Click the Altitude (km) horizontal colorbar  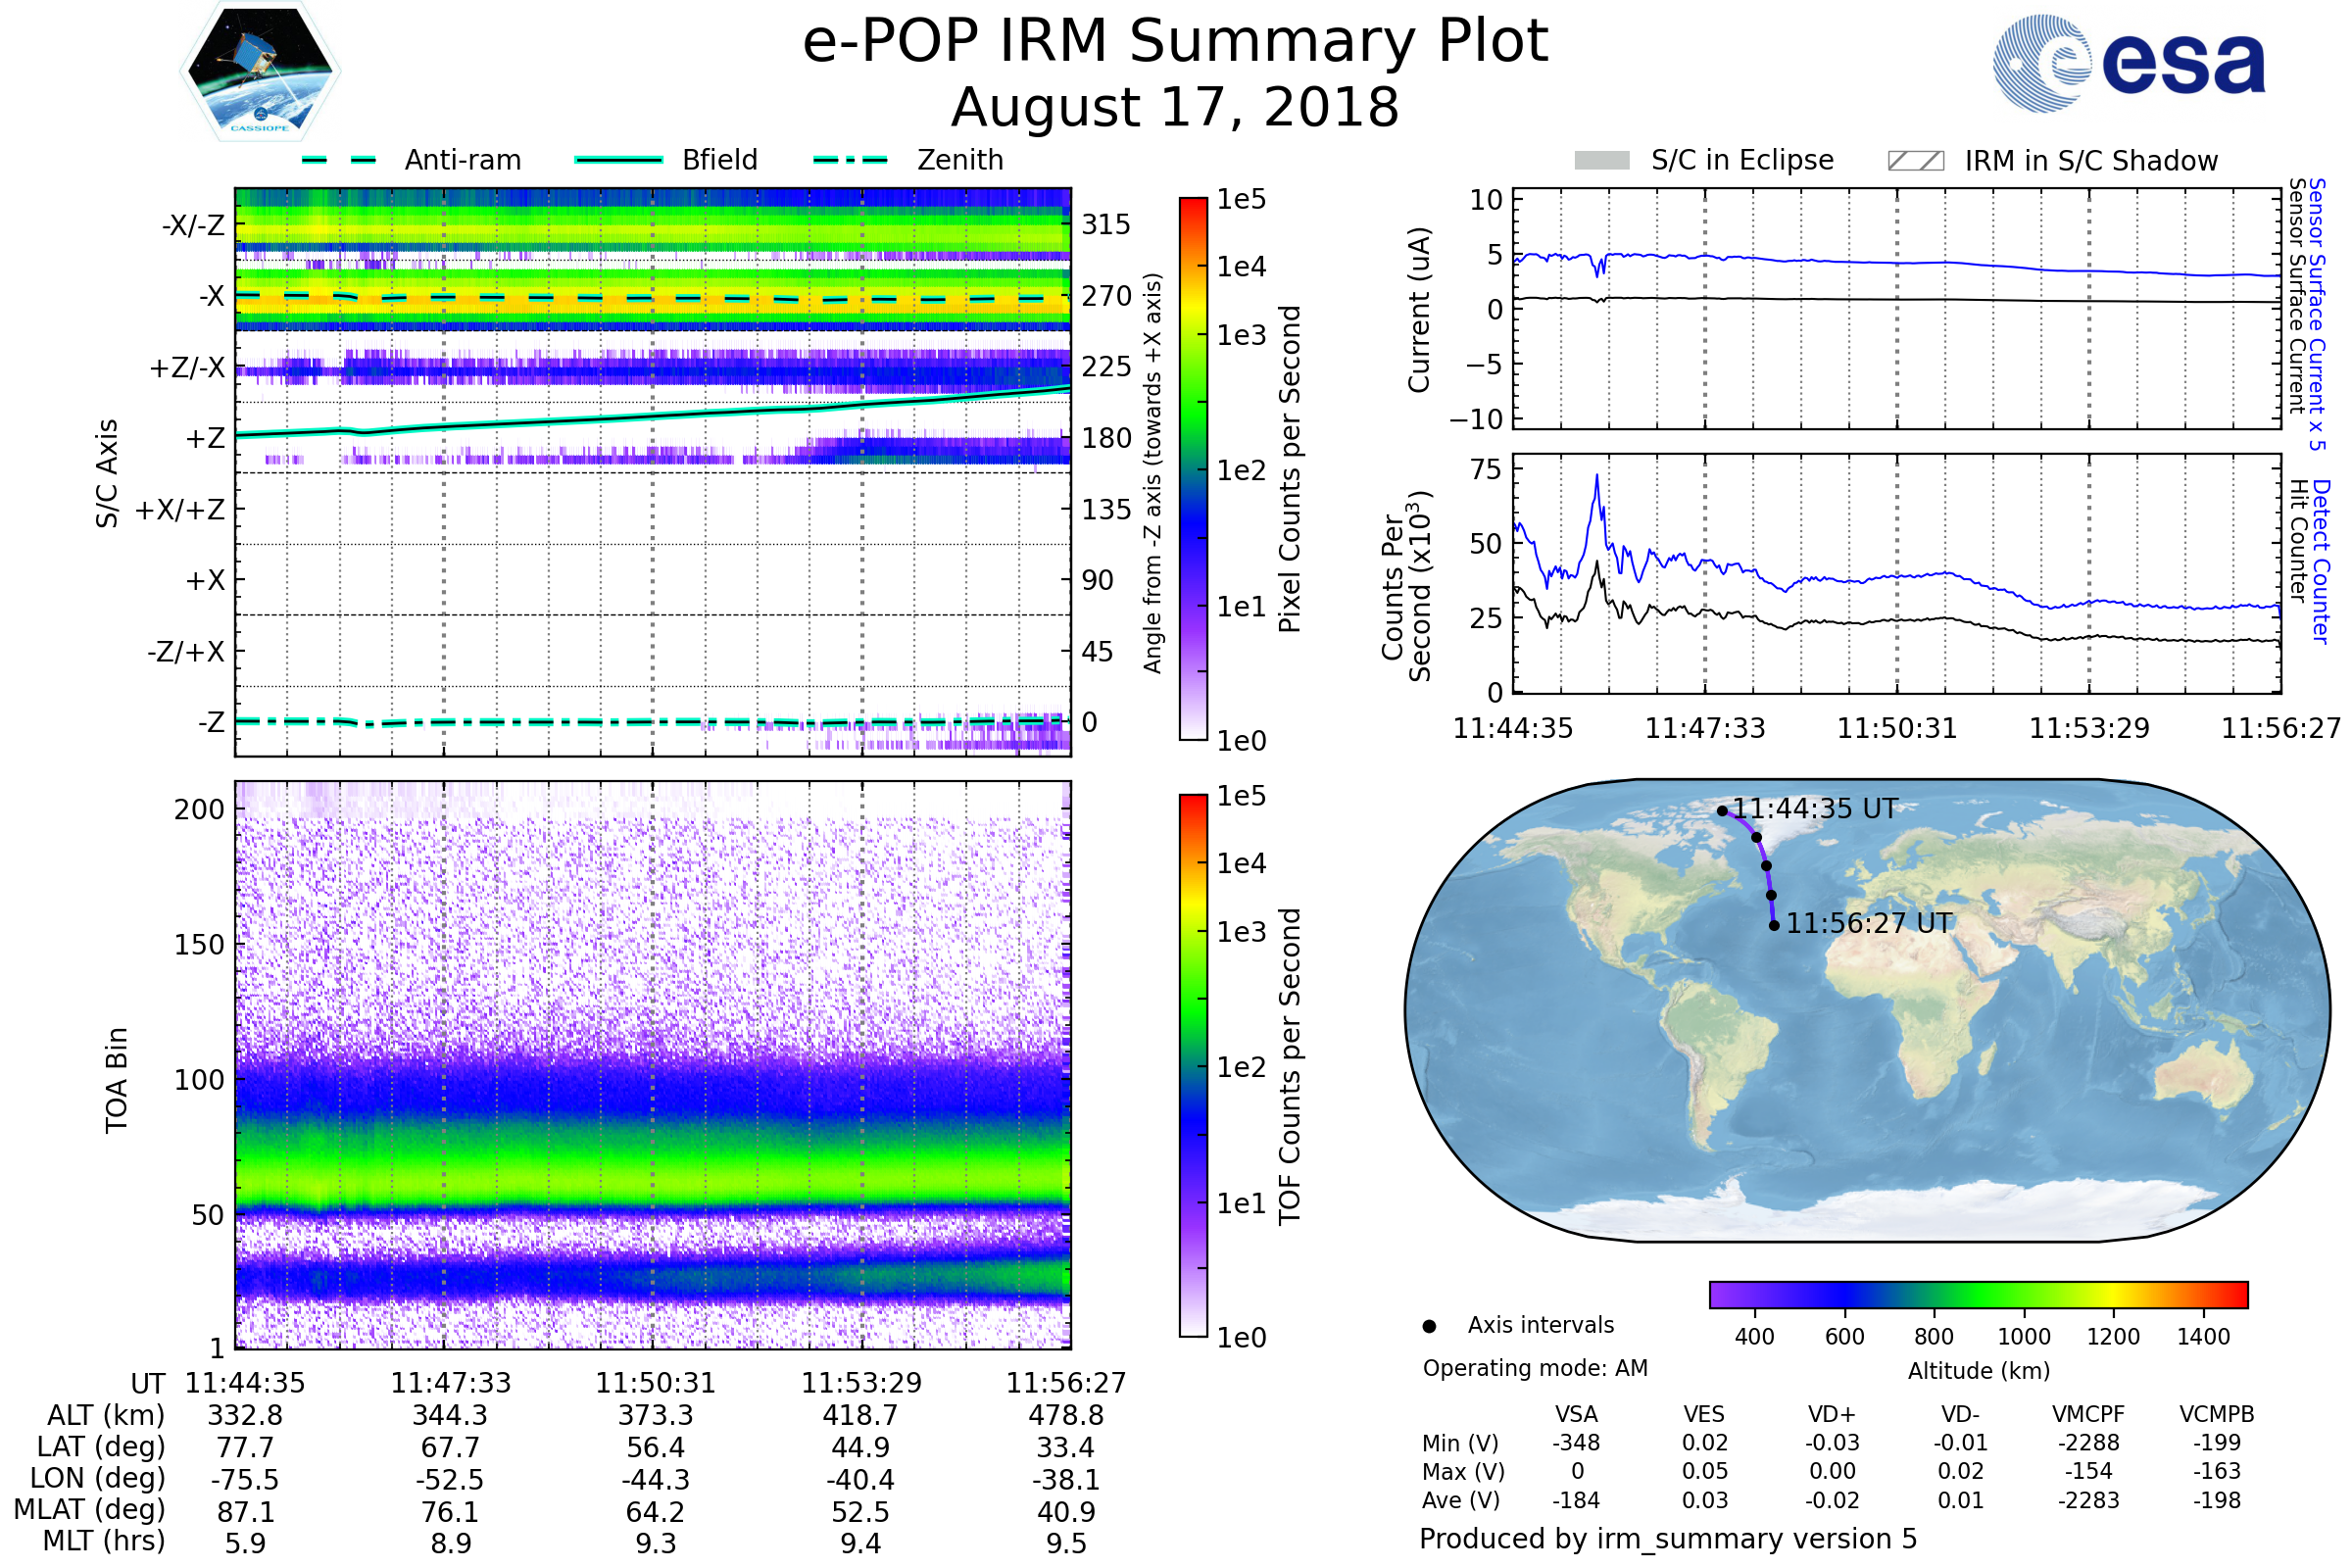click(1978, 1294)
